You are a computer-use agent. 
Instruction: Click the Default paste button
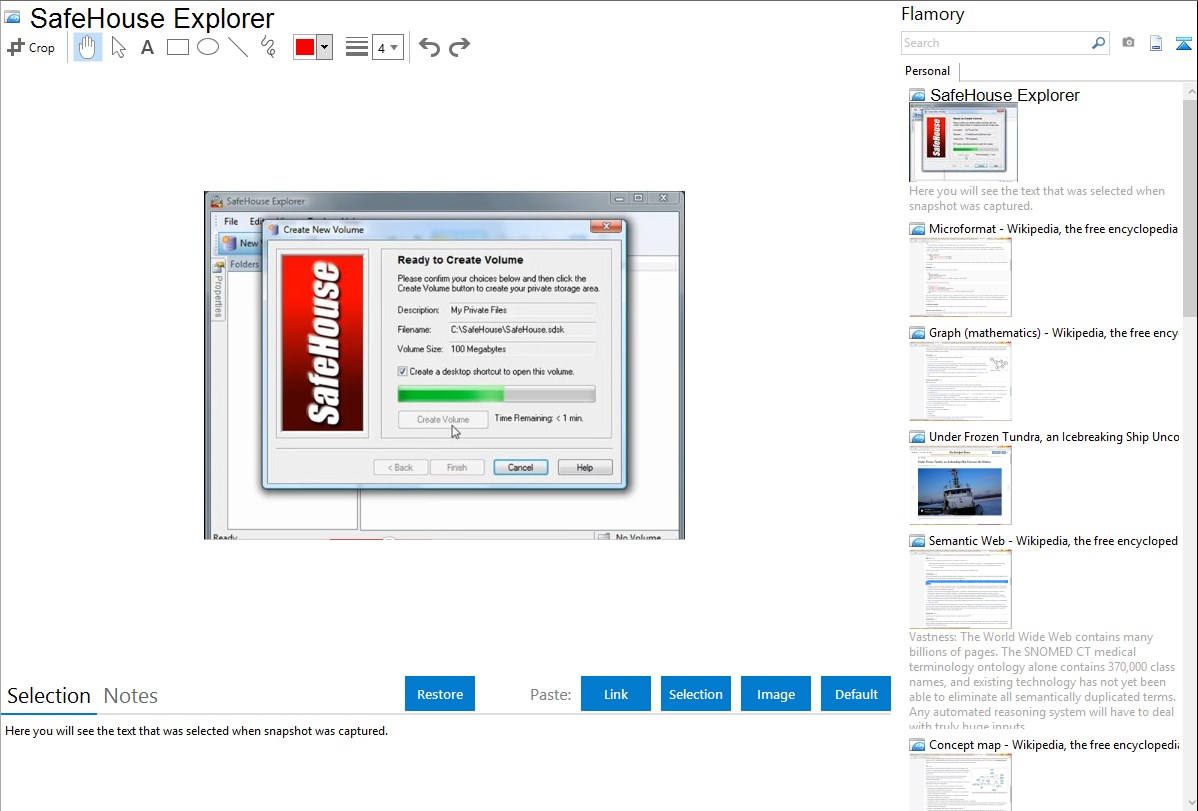(856, 693)
